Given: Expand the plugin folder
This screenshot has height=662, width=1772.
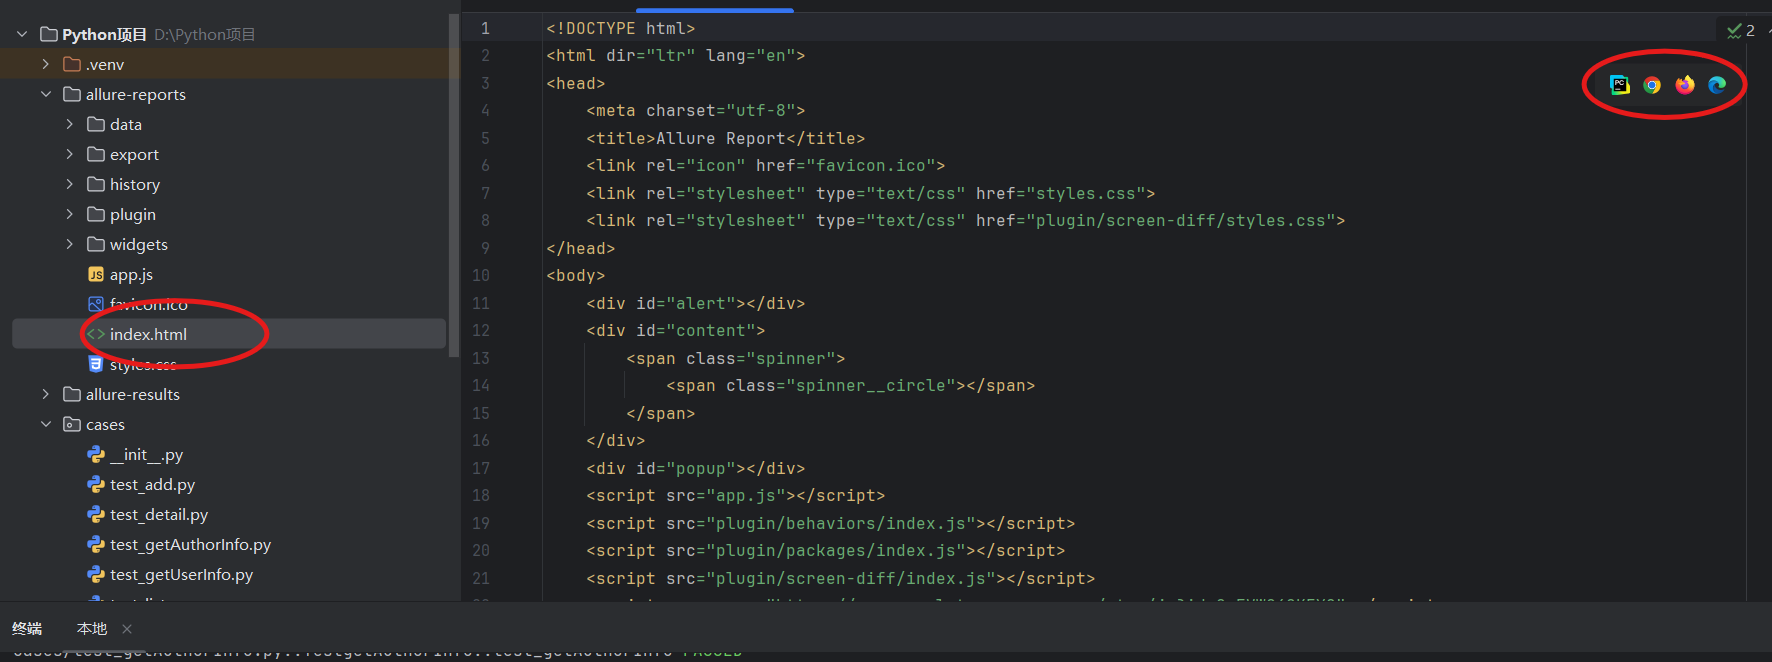Looking at the screenshot, I should click(x=70, y=214).
